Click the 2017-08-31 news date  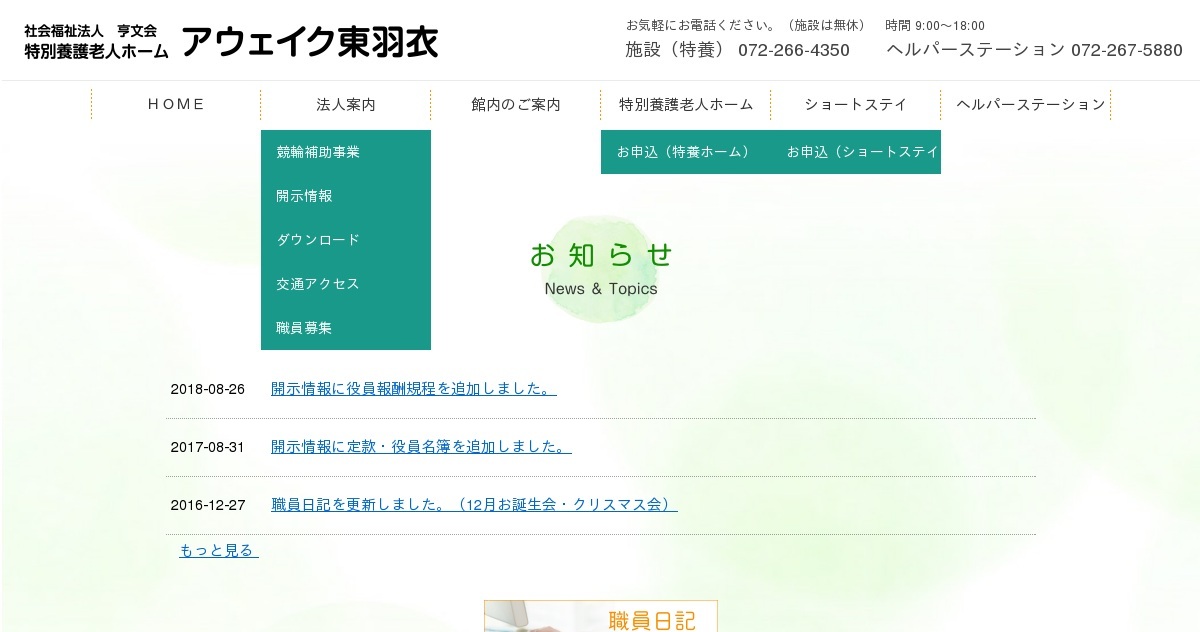click(x=208, y=447)
